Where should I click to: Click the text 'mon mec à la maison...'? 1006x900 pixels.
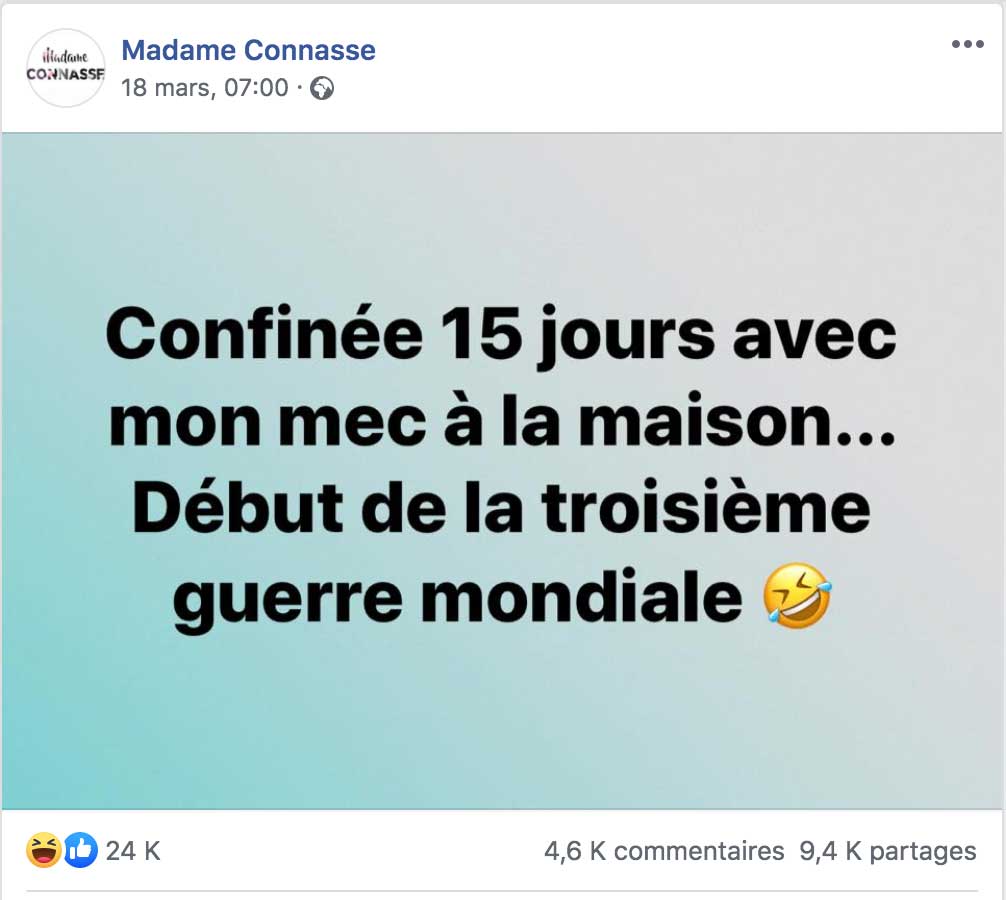click(501, 423)
